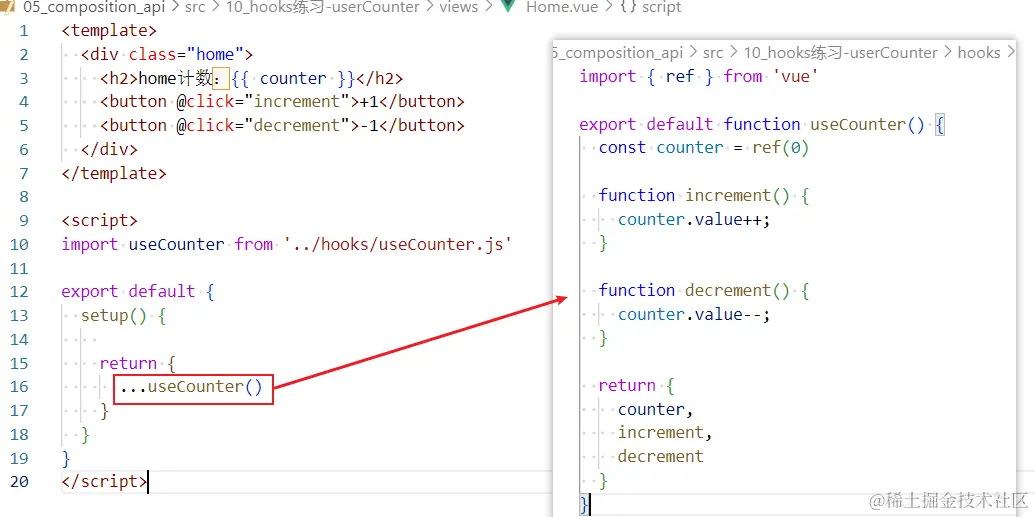This screenshot has width=1035, height=517.
Task: Click ref(0) in the const counter line
Action: [781, 148]
